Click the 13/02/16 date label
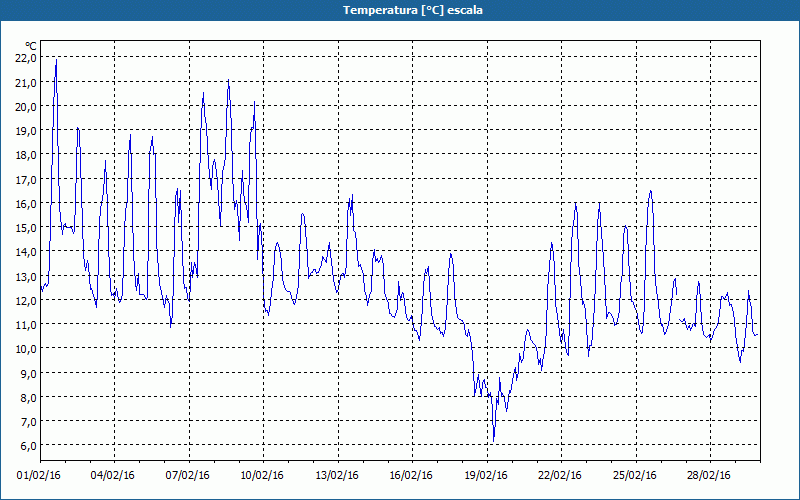 click(337, 476)
